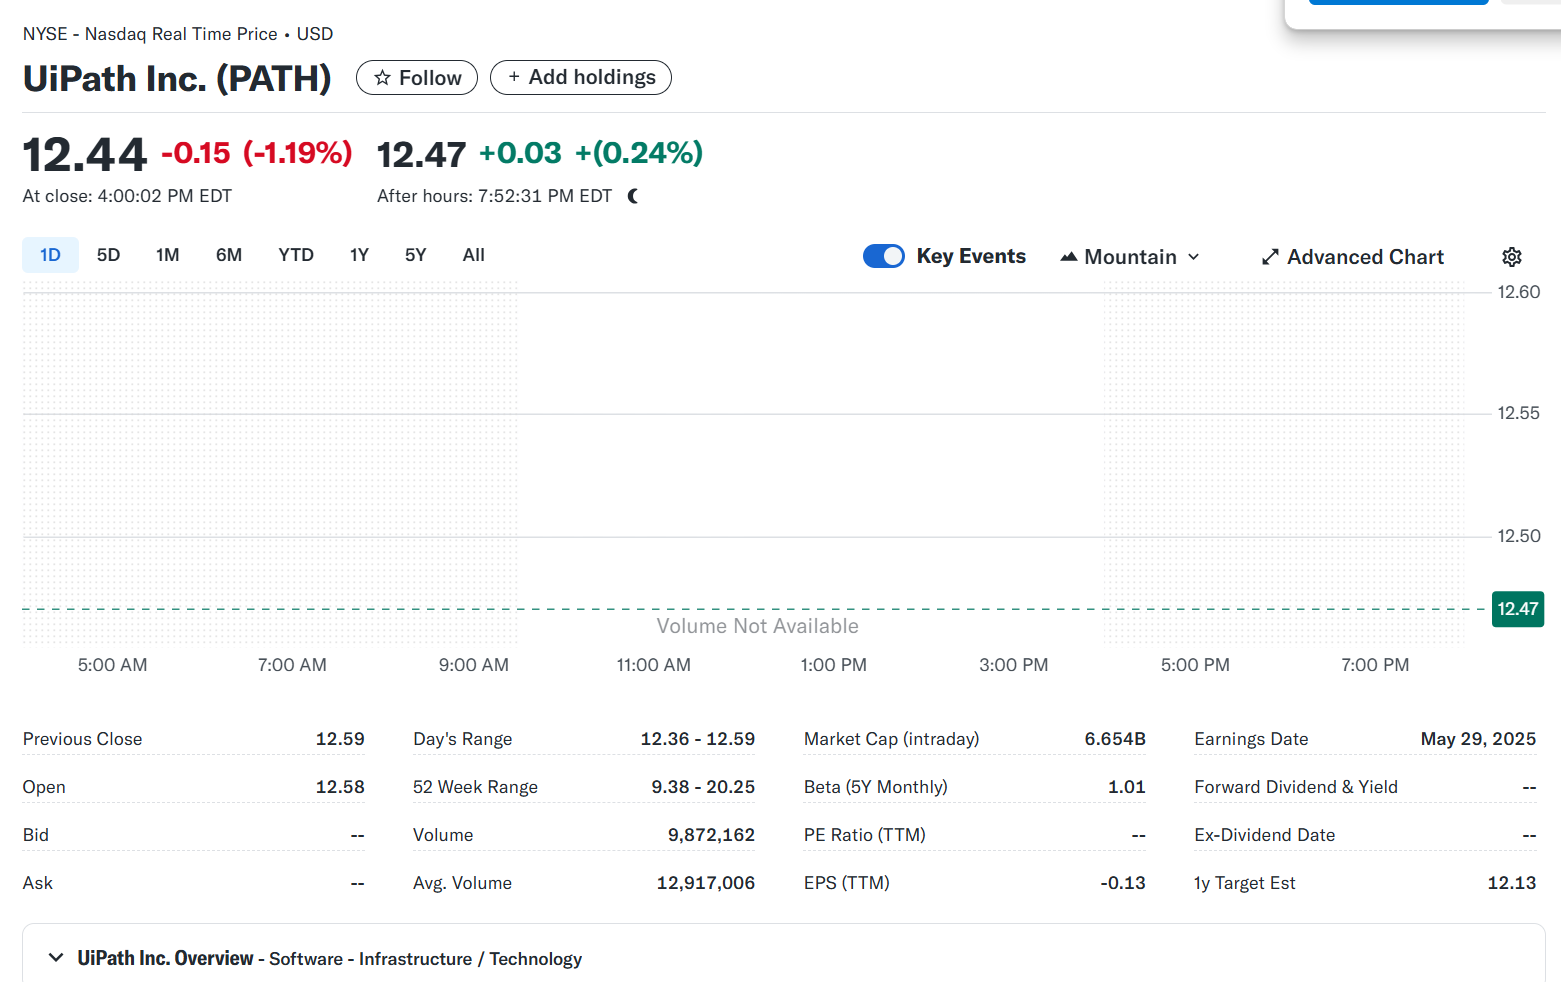Image resolution: width=1561 pixels, height=982 pixels.
Task: Open chart settings gear icon
Action: coord(1512,257)
